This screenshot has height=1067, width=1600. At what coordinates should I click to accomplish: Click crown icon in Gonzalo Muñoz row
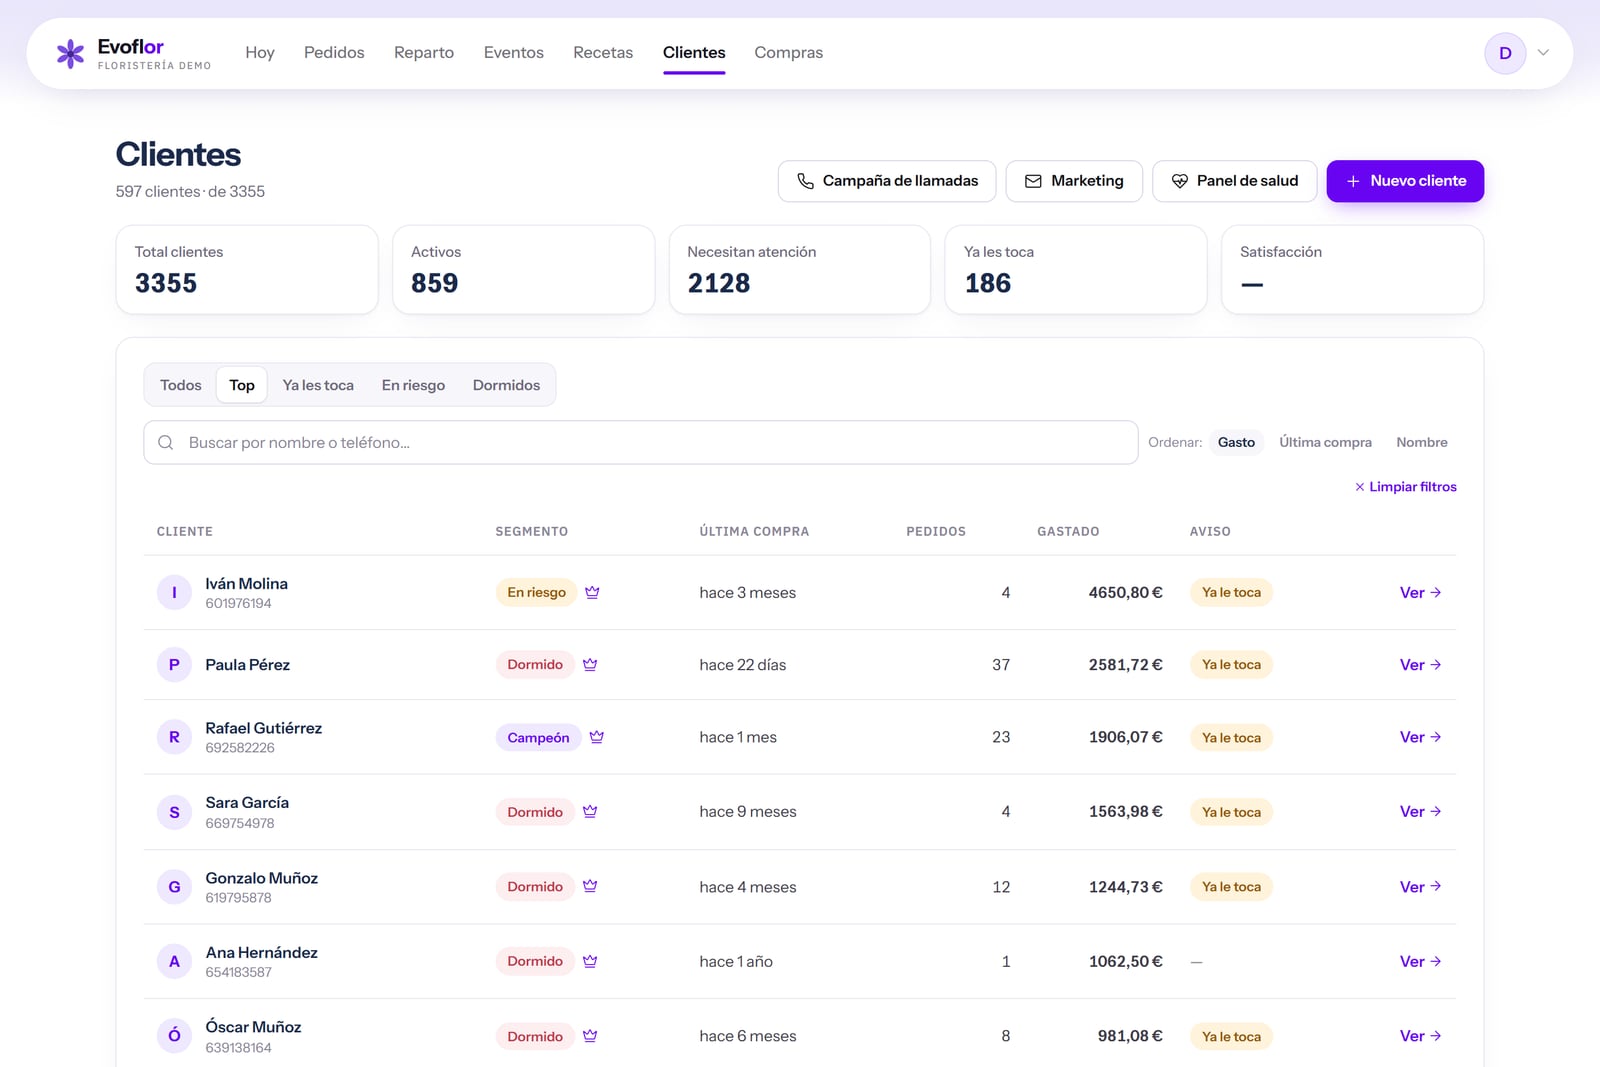click(x=590, y=886)
